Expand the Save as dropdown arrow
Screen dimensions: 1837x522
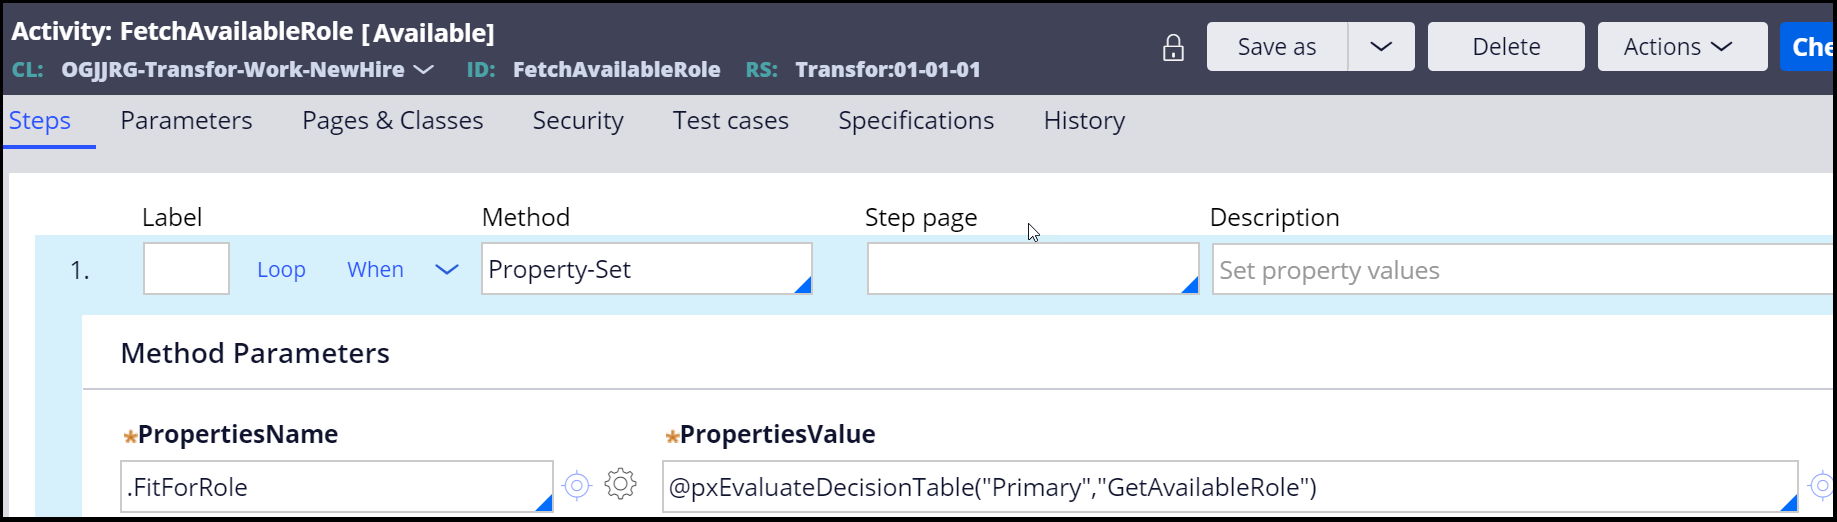pos(1381,47)
